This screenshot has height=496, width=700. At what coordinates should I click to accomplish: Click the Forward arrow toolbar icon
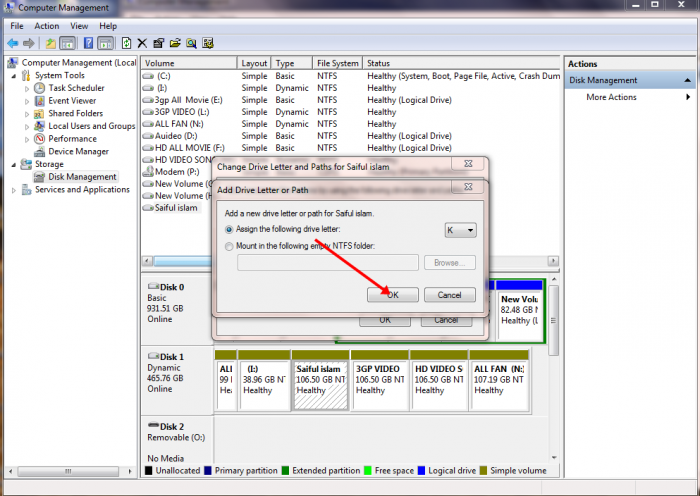pyautogui.click(x=29, y=43)
